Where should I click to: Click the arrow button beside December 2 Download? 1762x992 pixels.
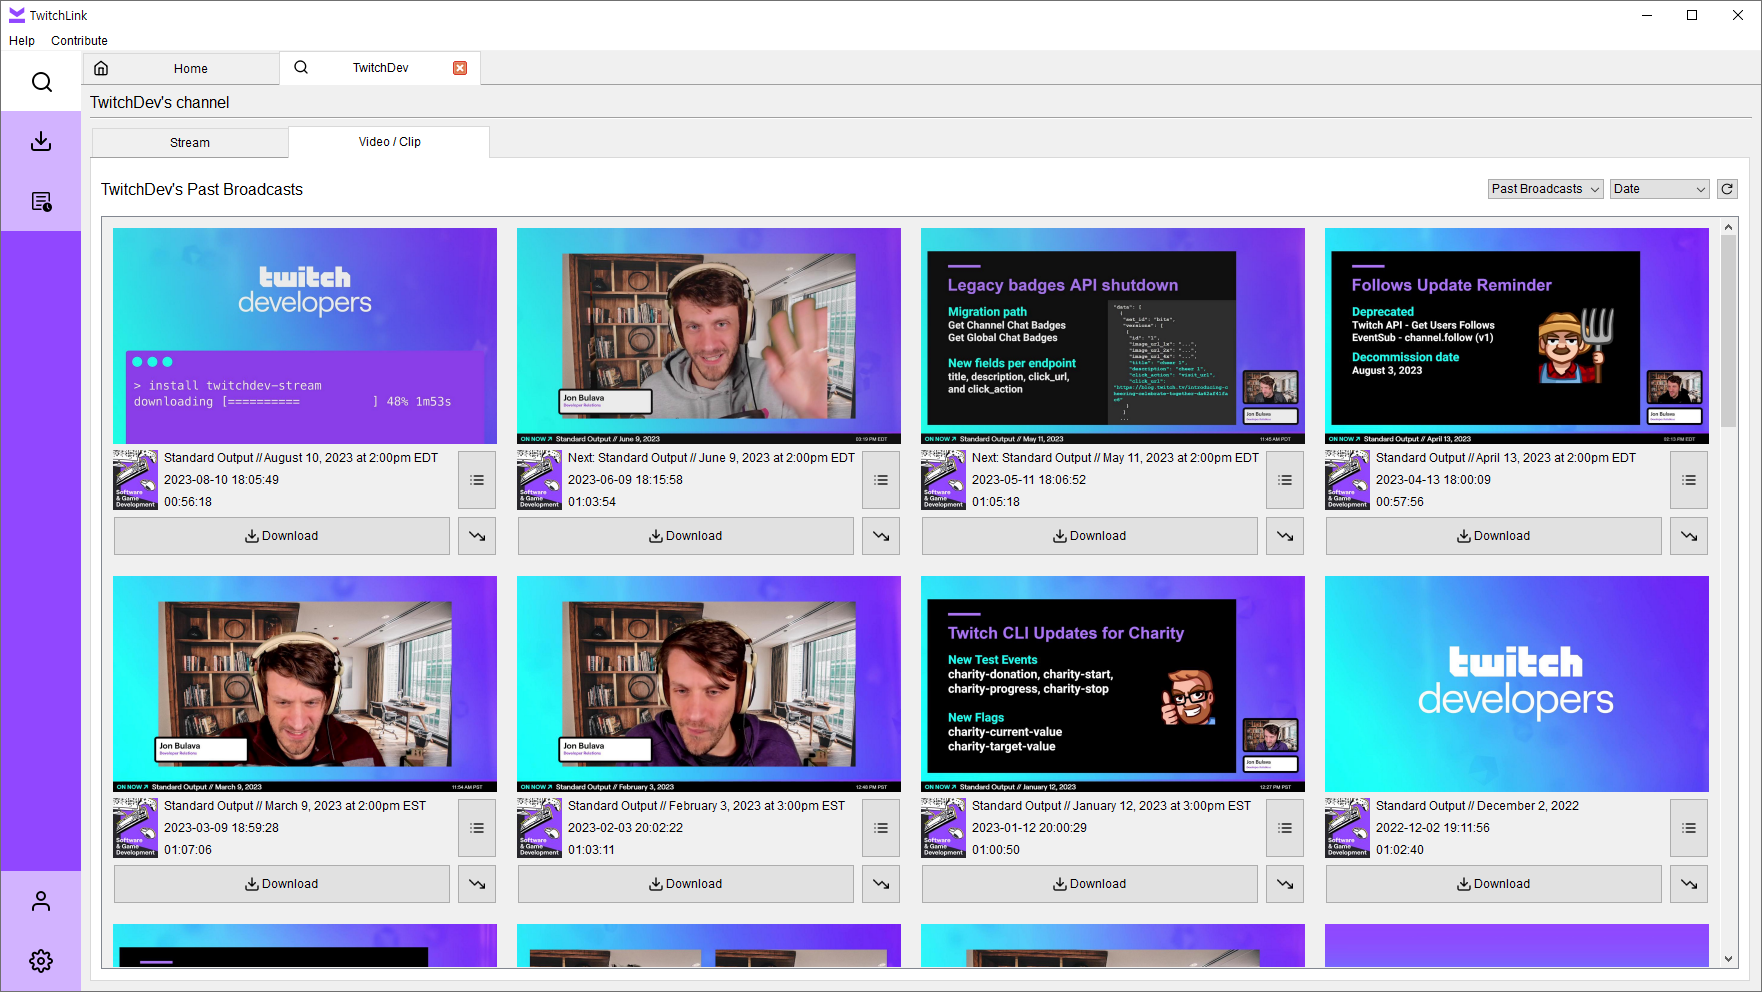1689,884
